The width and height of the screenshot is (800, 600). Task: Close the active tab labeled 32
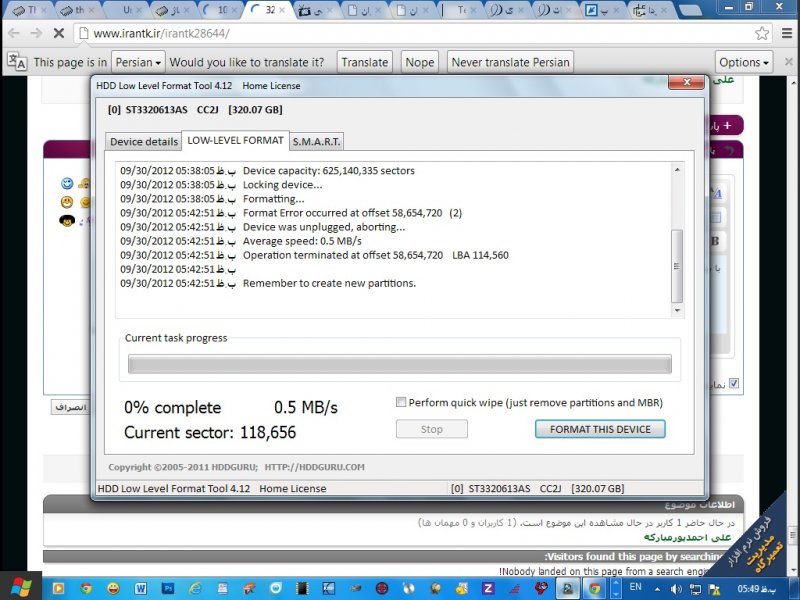coord(282,10)
